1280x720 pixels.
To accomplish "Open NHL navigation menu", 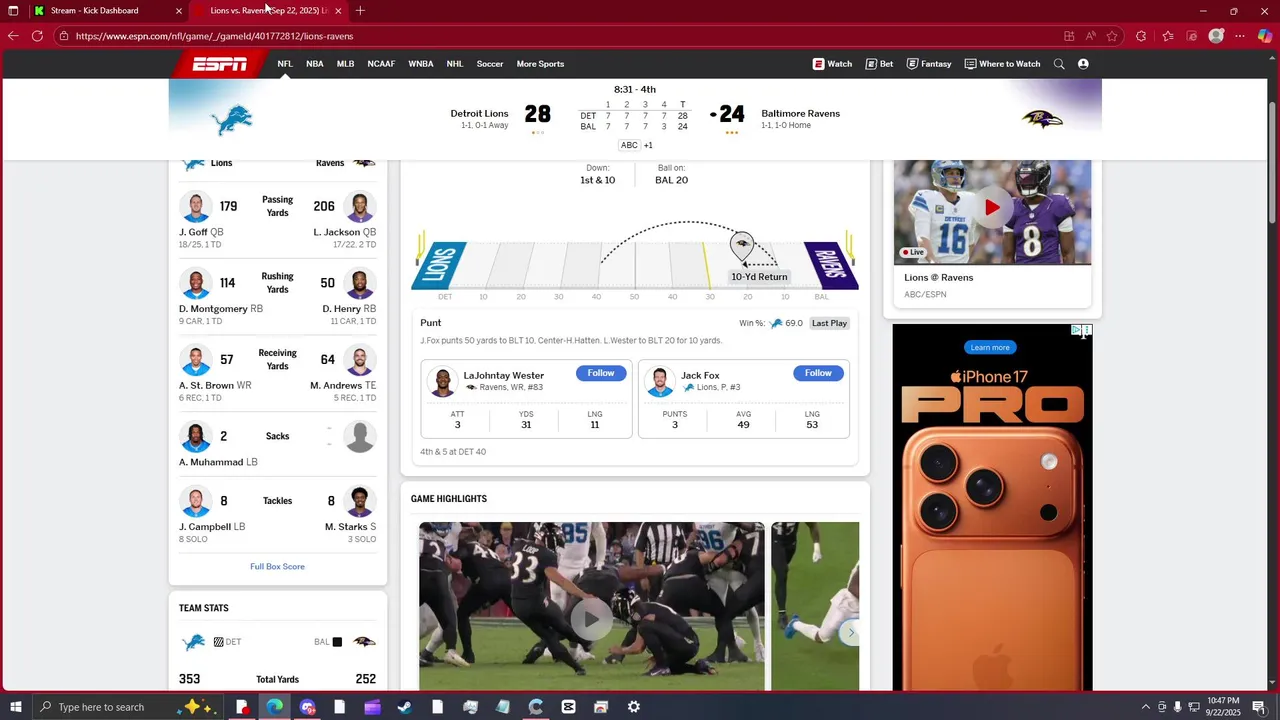I will 455,64.
